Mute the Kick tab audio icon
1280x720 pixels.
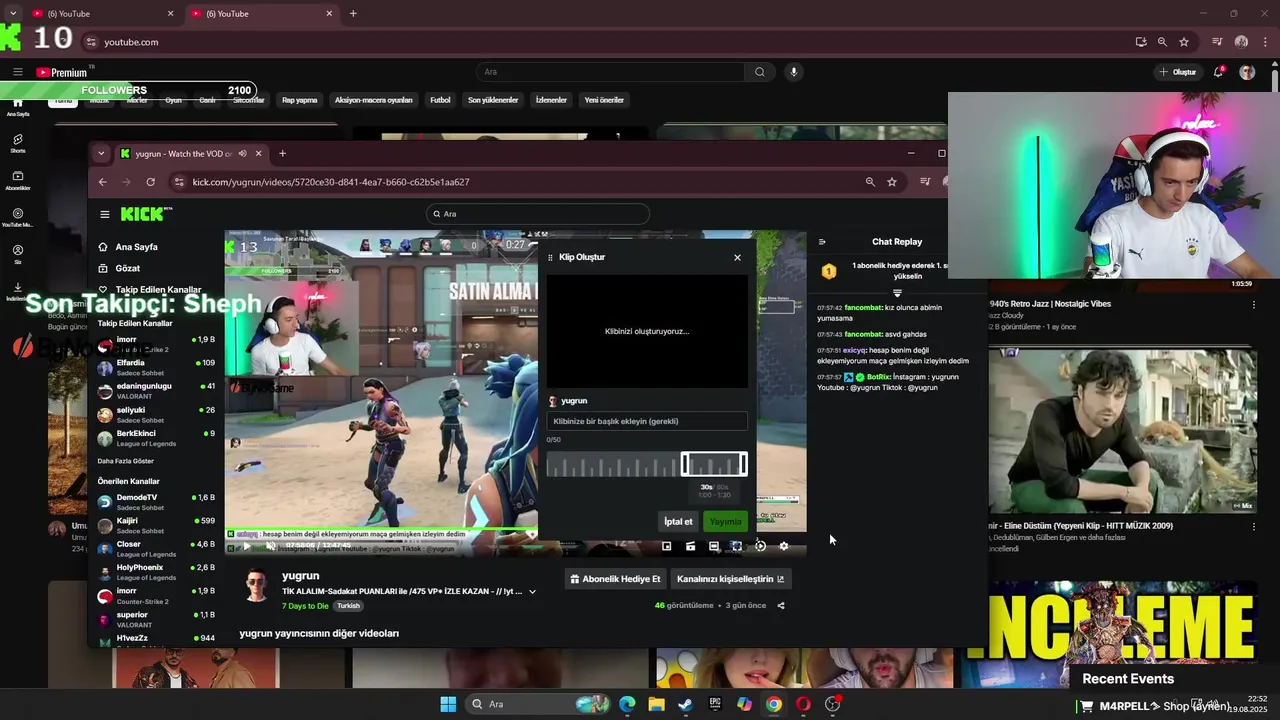[x=243, y=153]
